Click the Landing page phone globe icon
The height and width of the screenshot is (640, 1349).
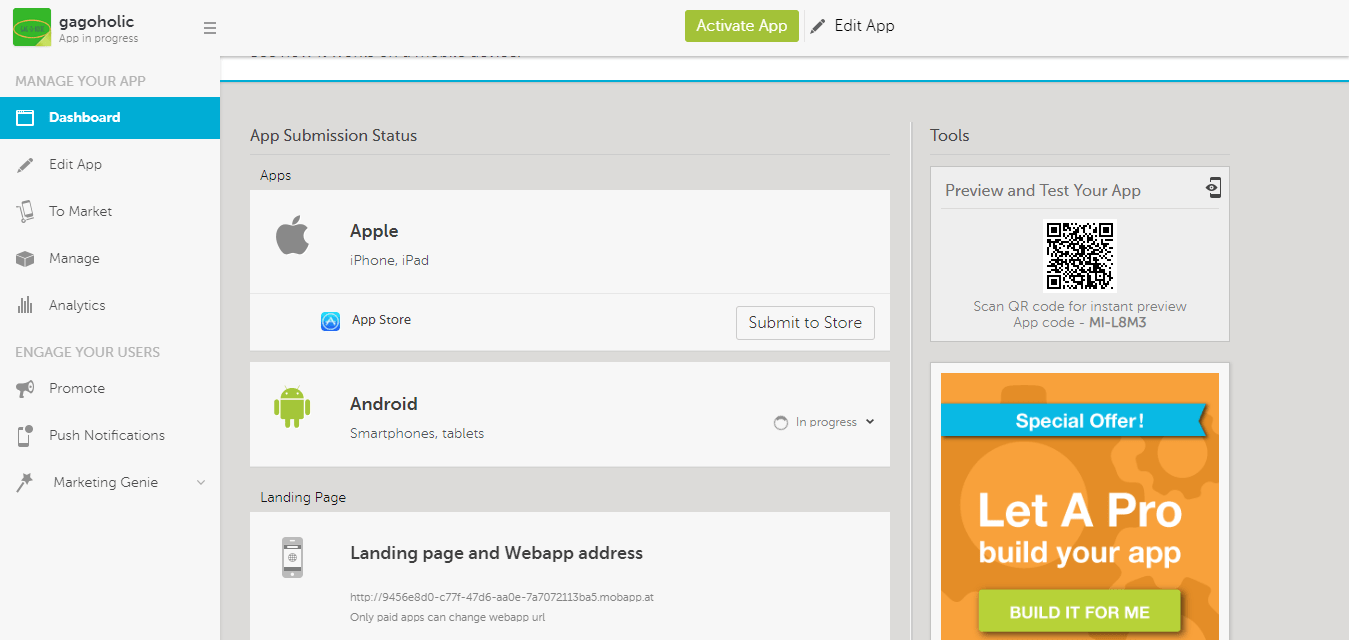pyautogui.click(x=292, y=557)
